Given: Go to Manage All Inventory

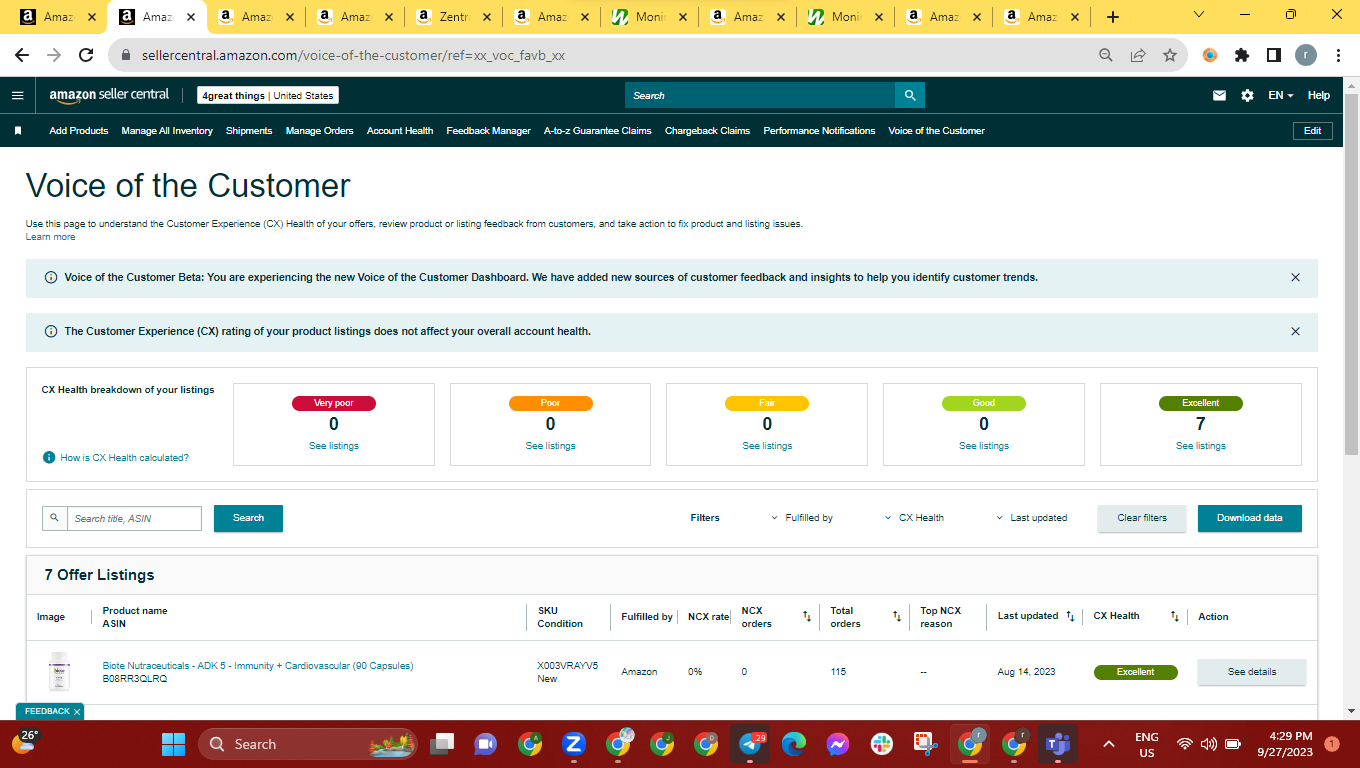Looking at the screenshot, I should 167,131.
